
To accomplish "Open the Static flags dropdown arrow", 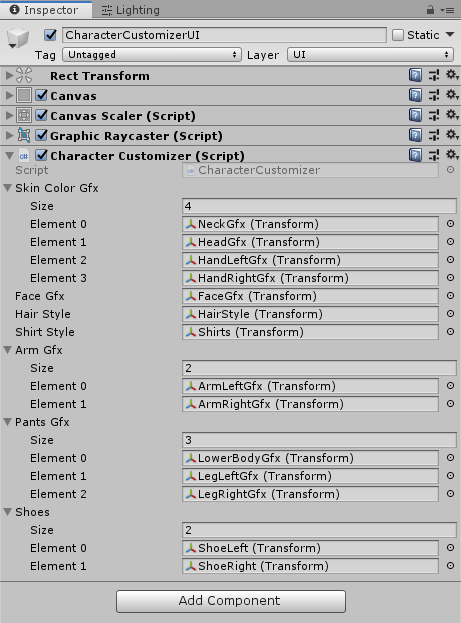I will (450, 35).
